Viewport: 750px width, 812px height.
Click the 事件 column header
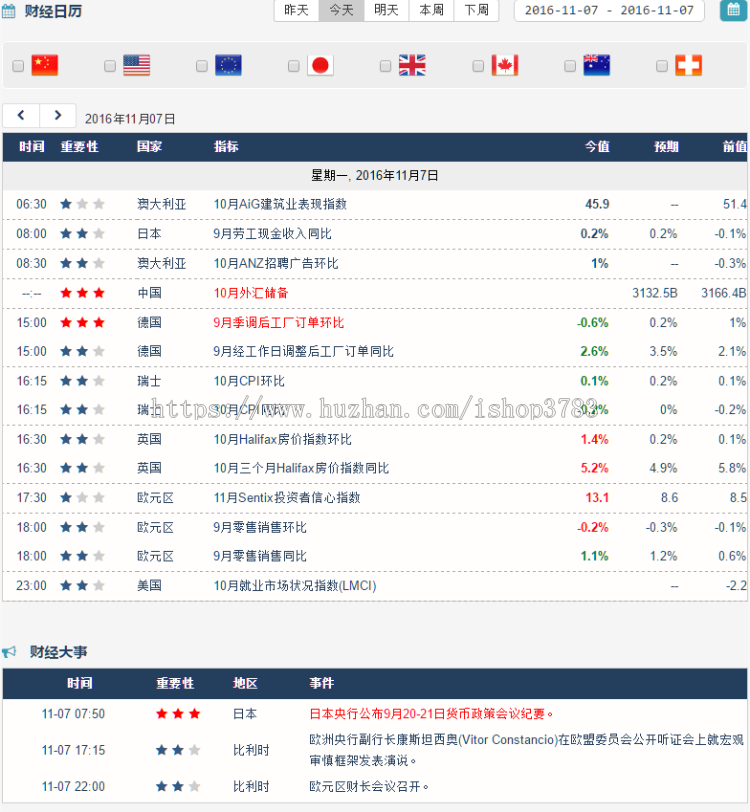[x=322, y=684]
